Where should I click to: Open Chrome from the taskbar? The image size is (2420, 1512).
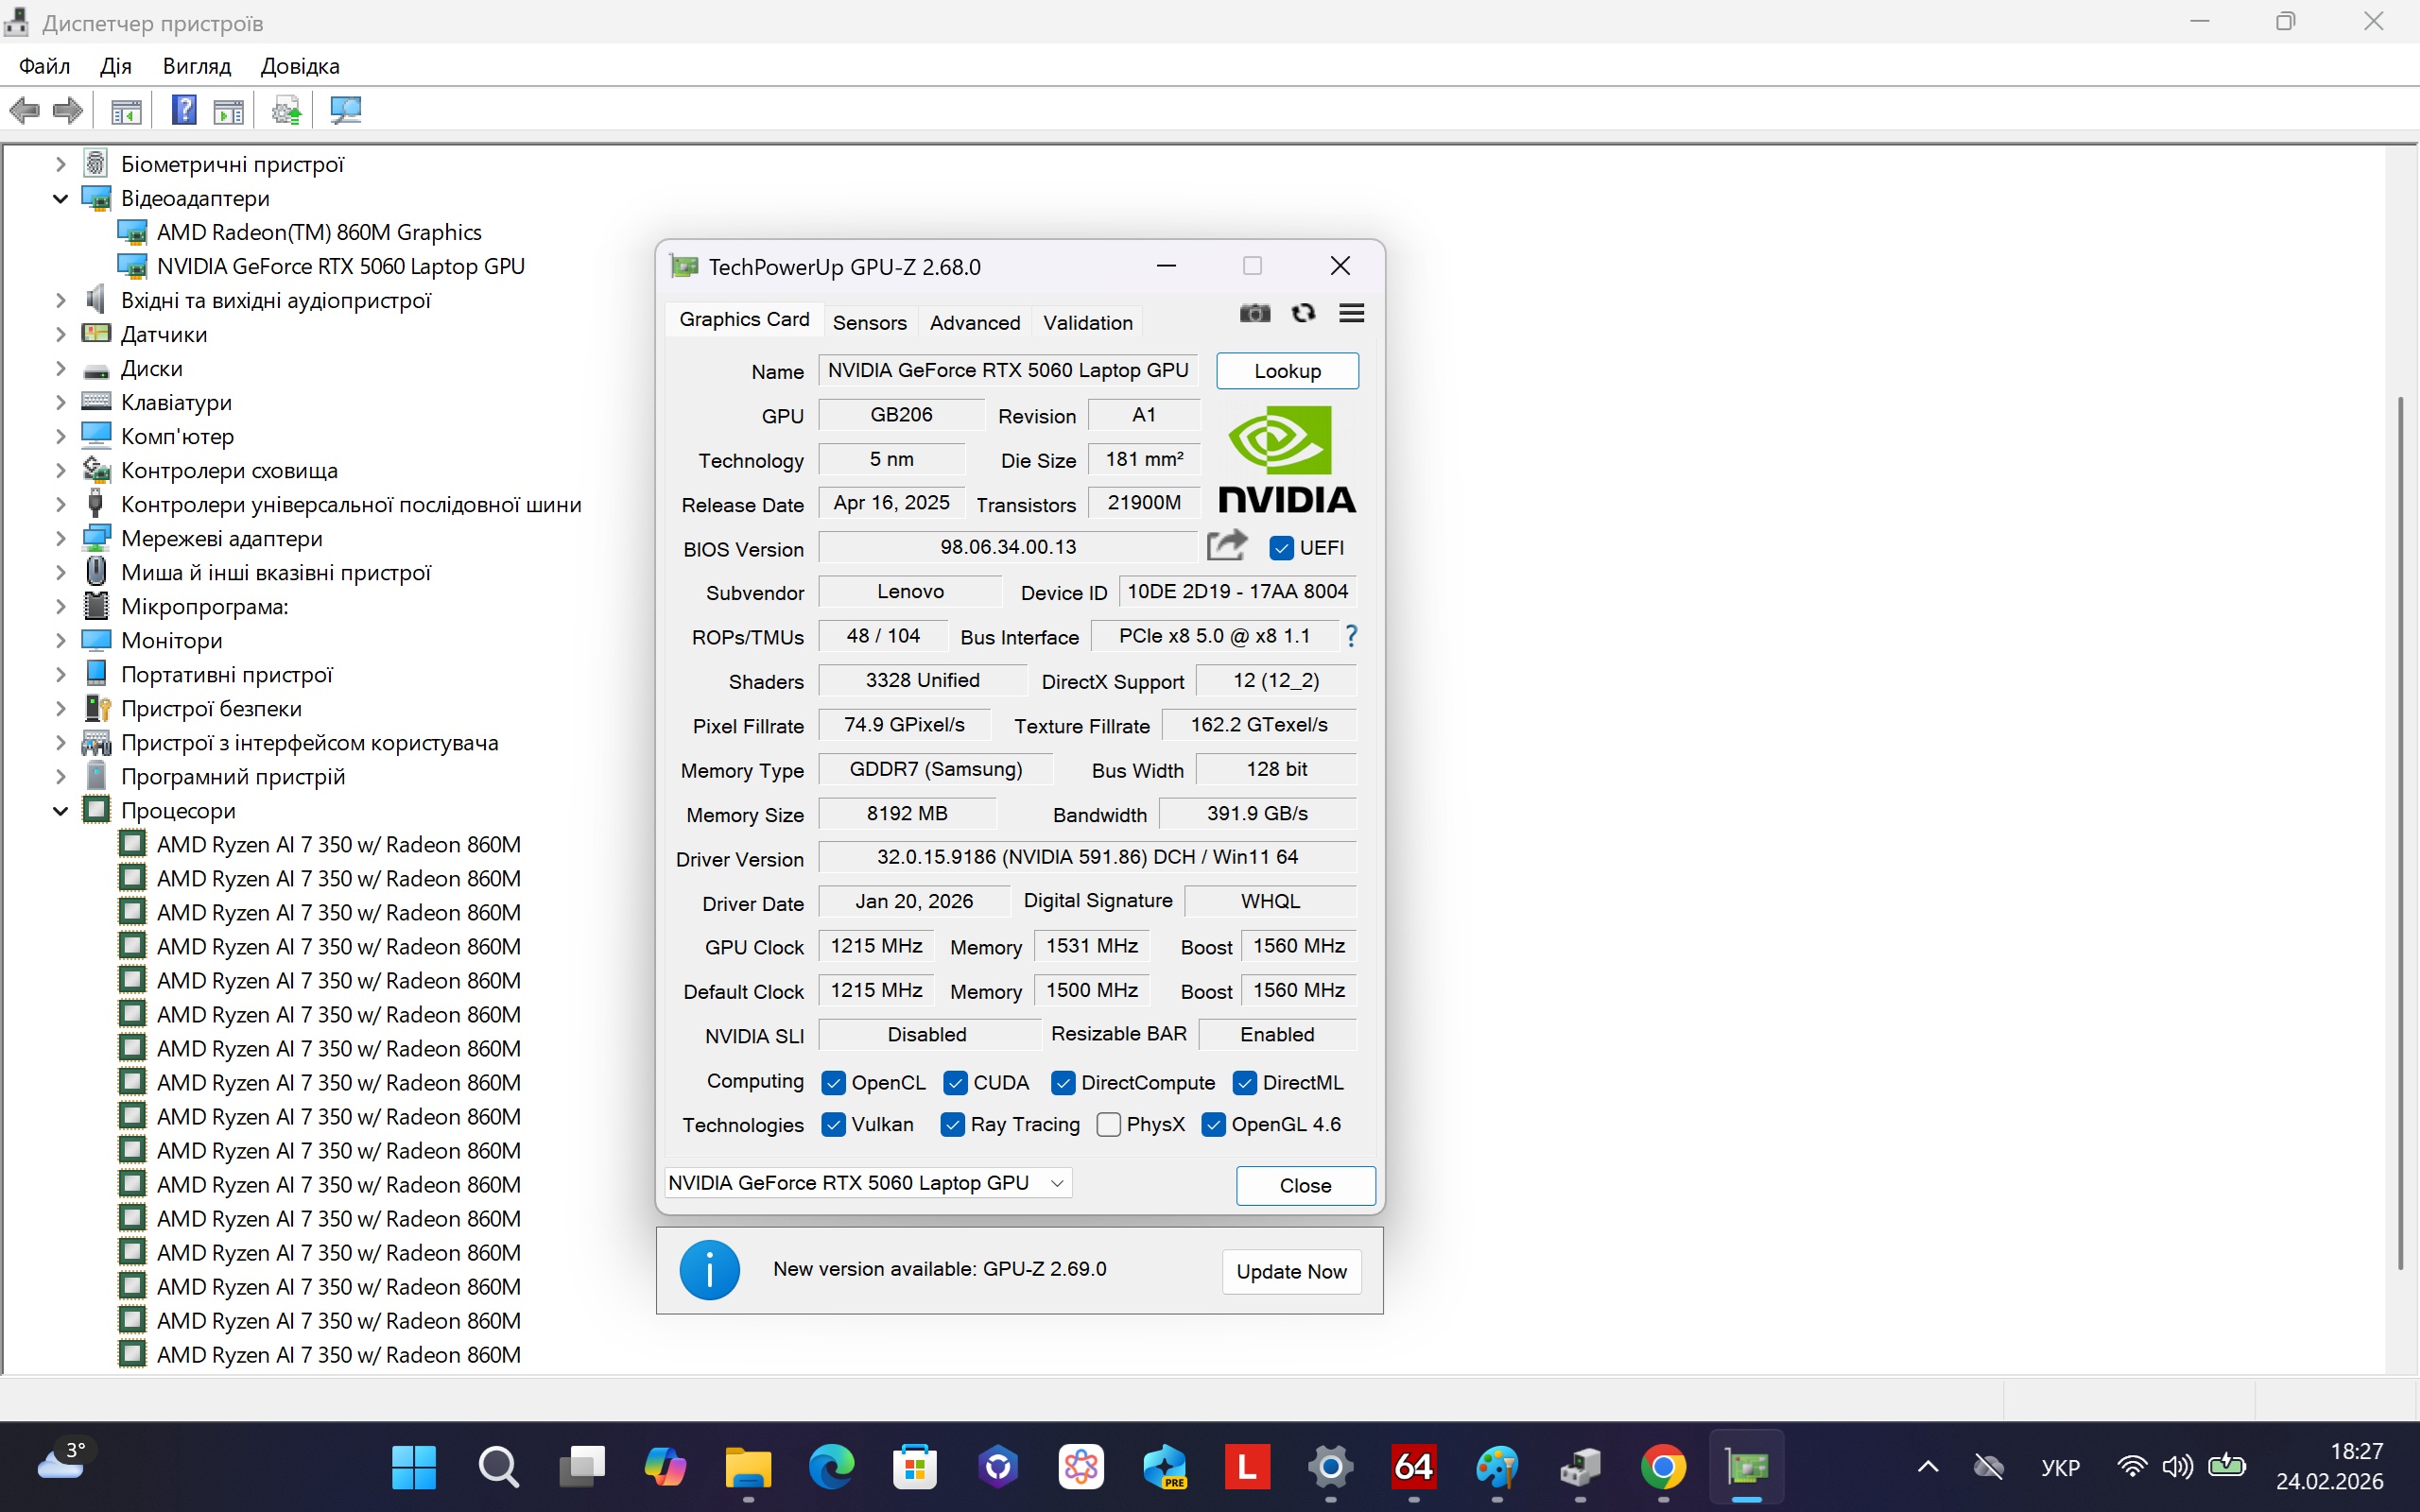pos(1662,1467)
